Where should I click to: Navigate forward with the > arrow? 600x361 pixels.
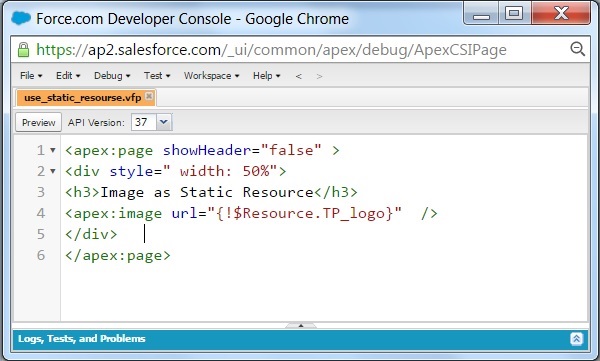click(320, 76)
